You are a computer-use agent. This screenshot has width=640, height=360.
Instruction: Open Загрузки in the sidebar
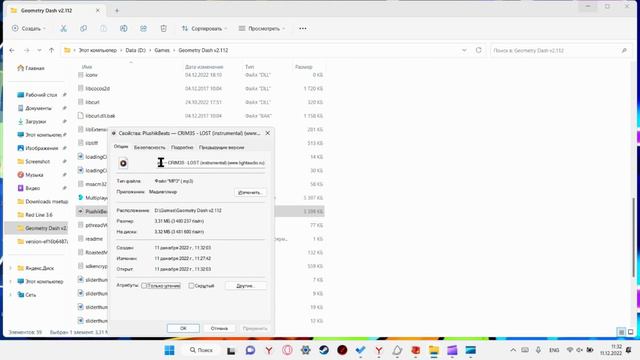(36, 122)
